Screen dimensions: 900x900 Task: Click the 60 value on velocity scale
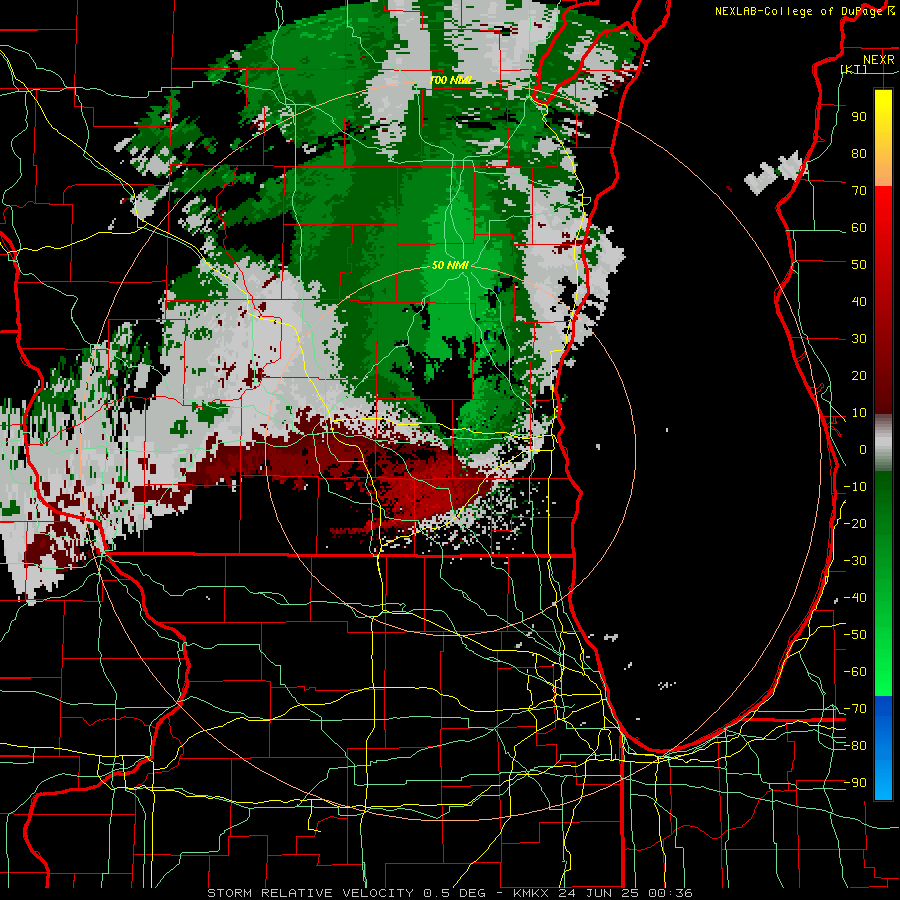tap(859, 227)
